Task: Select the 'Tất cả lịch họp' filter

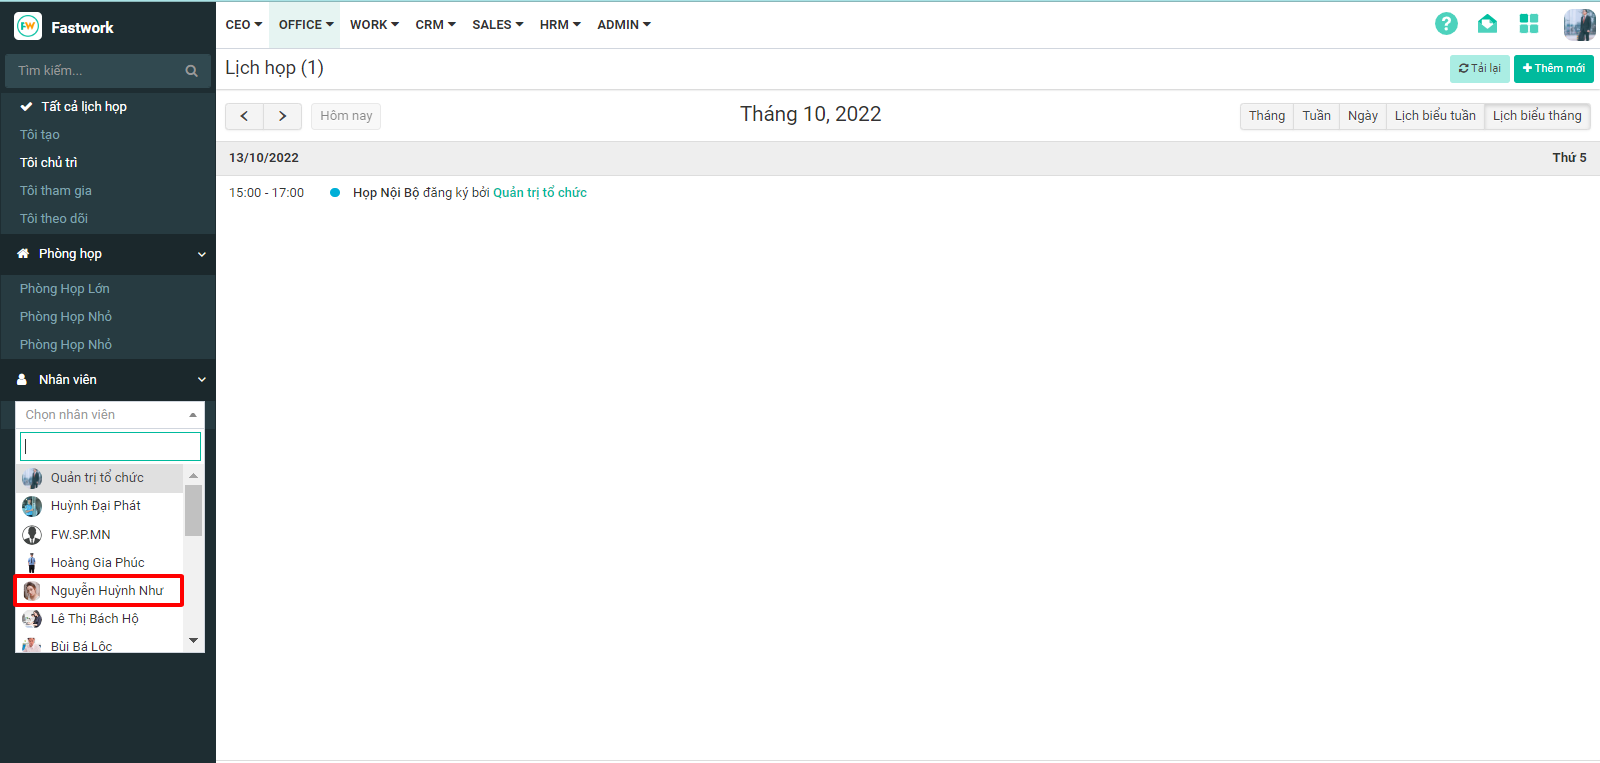Action: [84, 106]
